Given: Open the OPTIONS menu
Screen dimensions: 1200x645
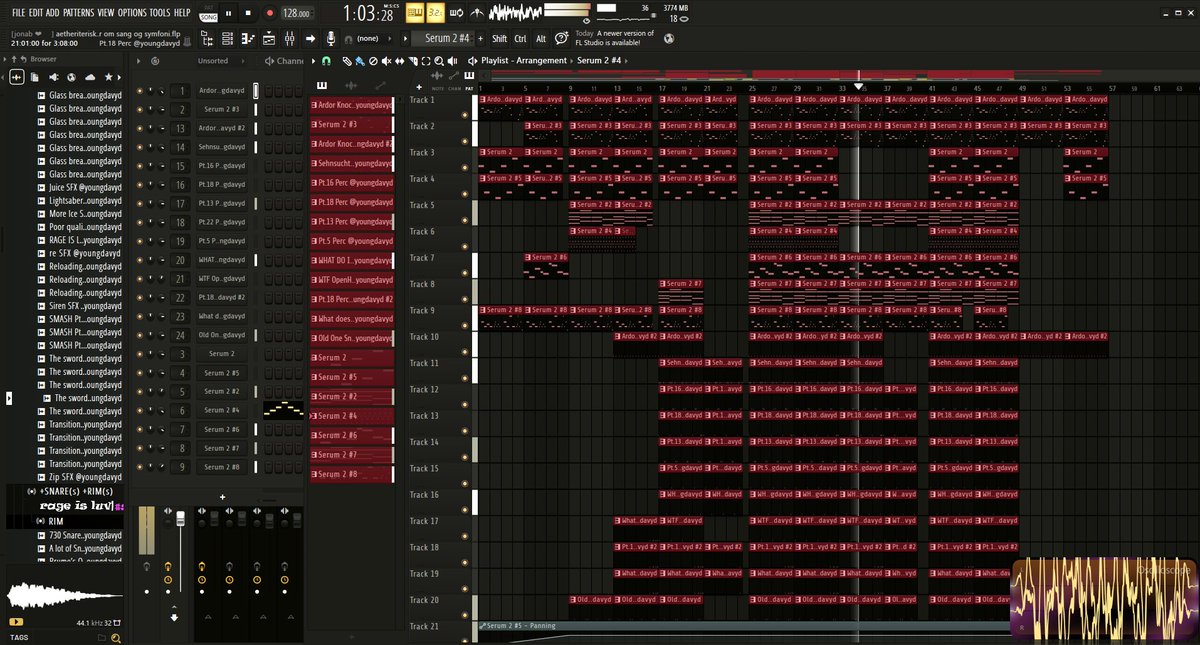Looking at the screenshot, I should 132,13.
